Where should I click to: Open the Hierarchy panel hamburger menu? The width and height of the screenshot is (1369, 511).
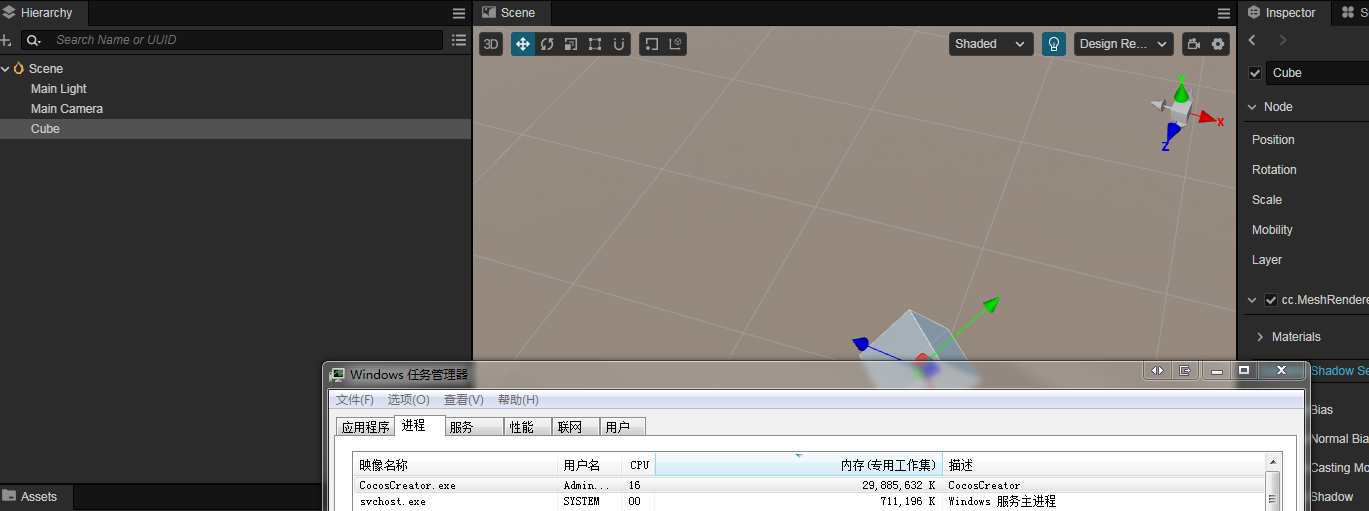click(458, 13)
